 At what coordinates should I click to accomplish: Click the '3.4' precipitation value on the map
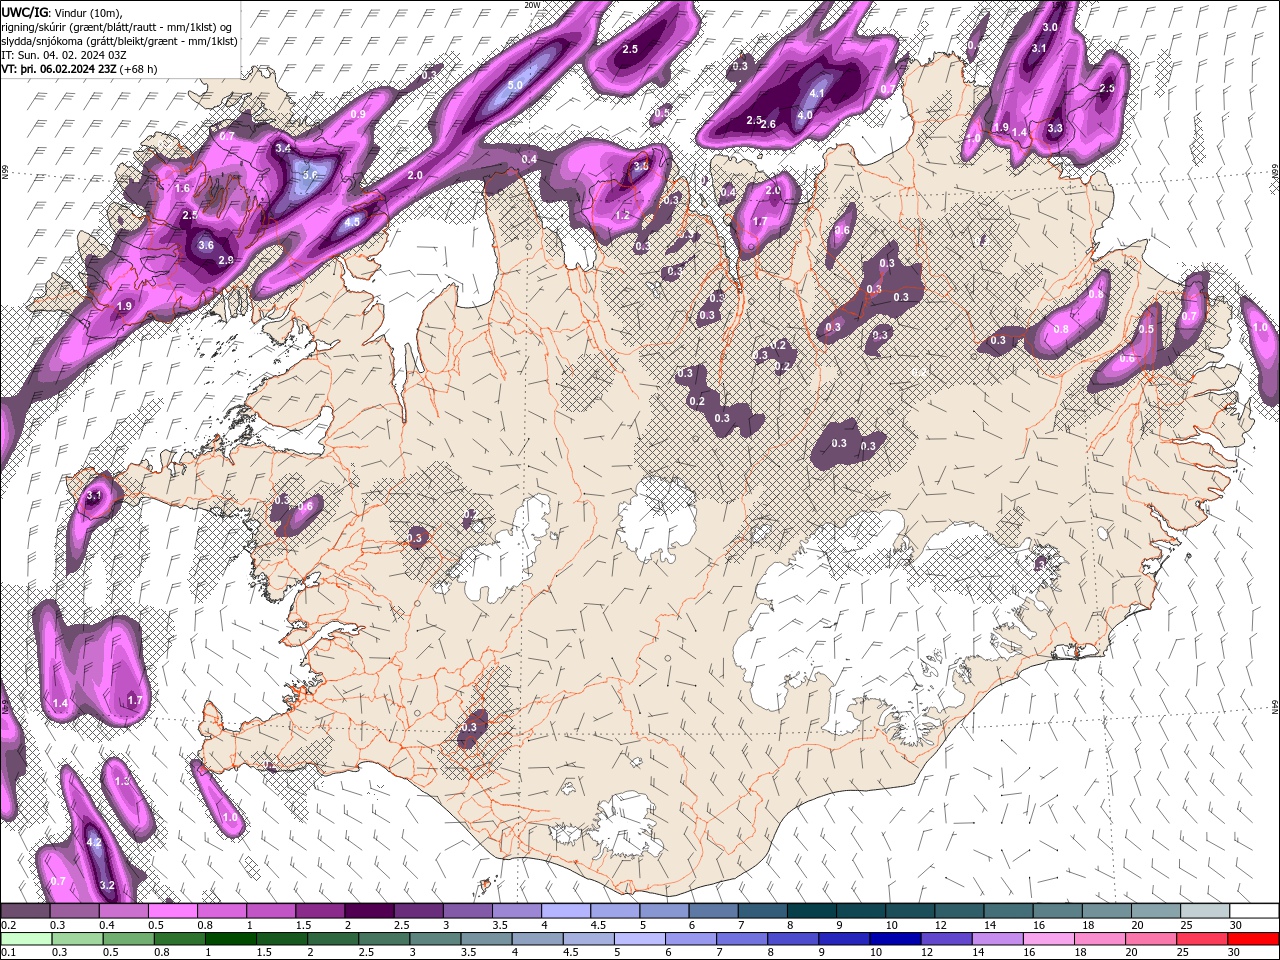pos(283,148)
